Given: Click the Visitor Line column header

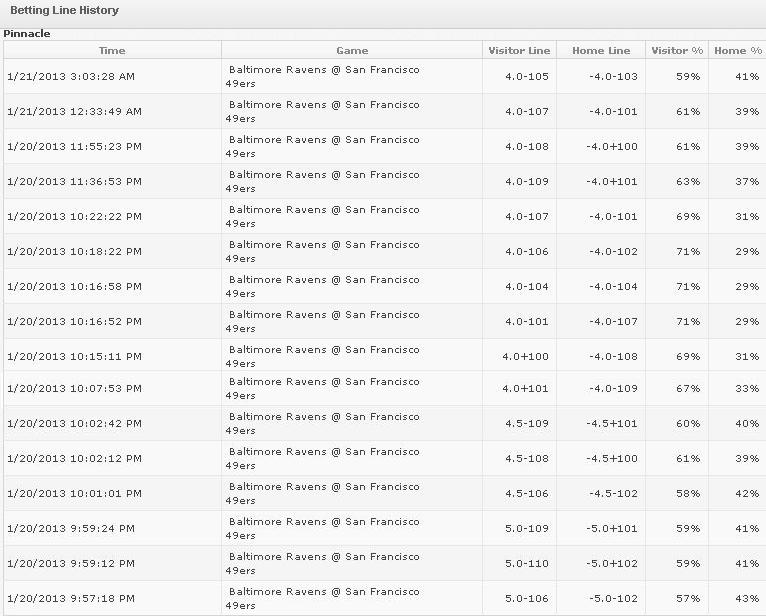Looking at the screenshot, I should point(519,50).
